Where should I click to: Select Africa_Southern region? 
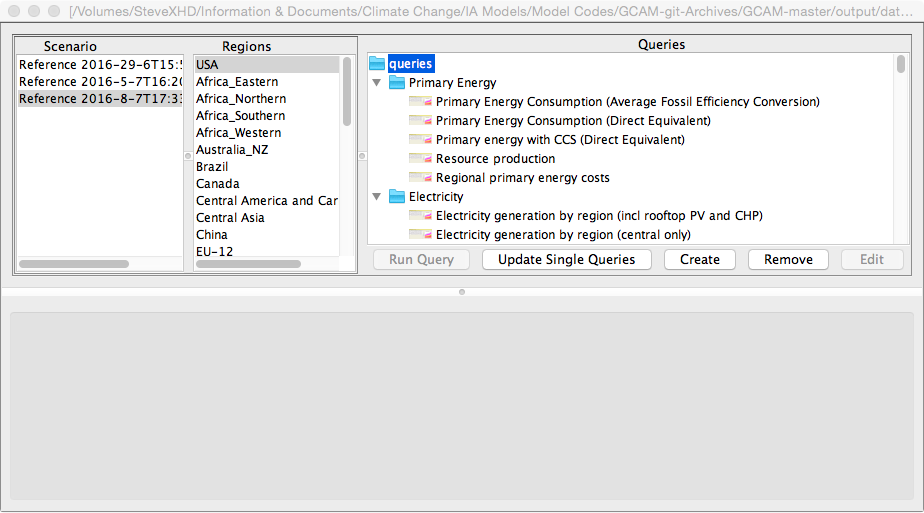point(267,116)
